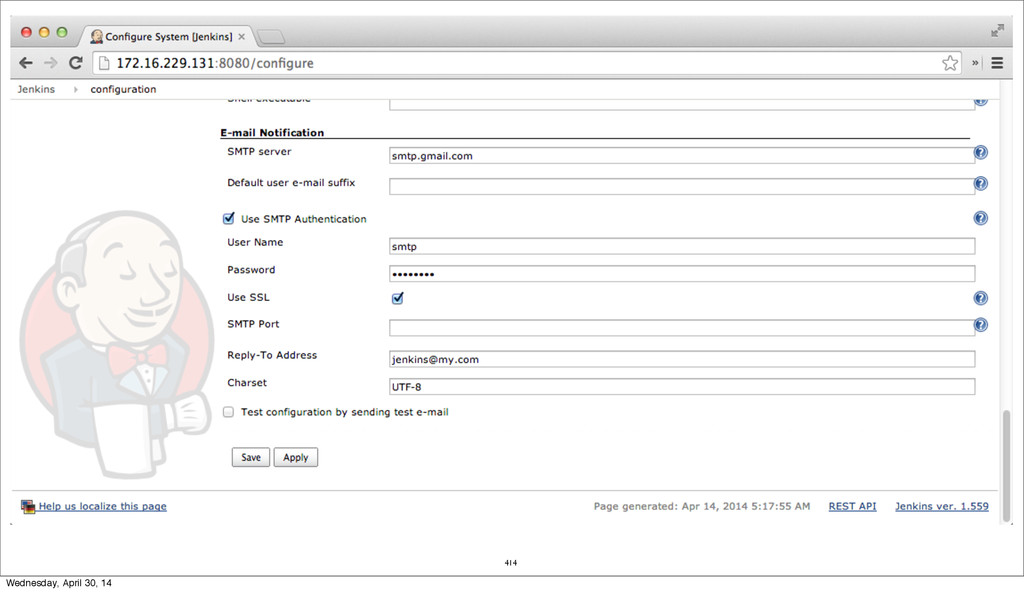Close the Configure System tab
The width and height of the screenshot is (1024, 592).
242,37
